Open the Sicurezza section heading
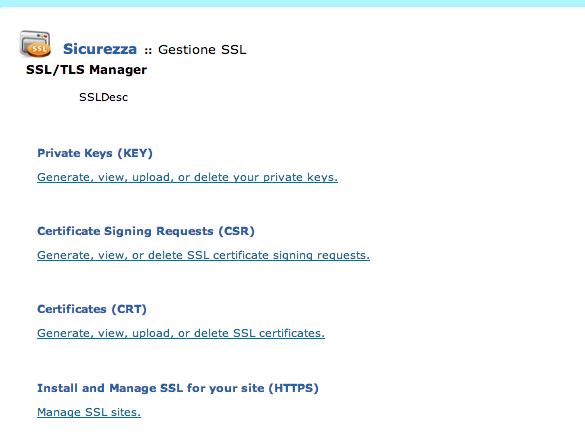 coord(100,49)
